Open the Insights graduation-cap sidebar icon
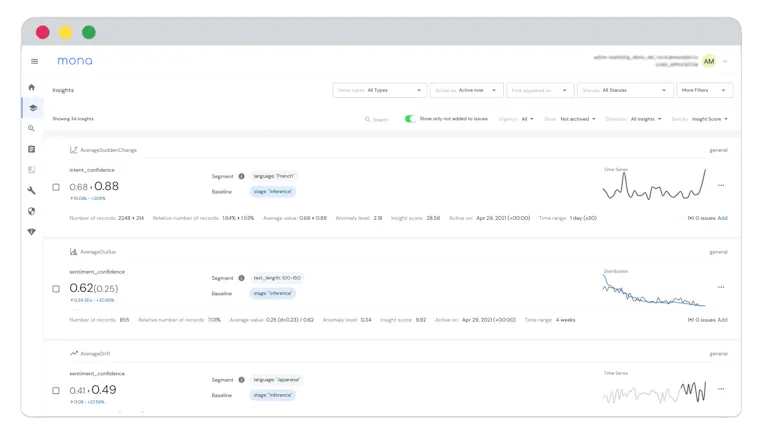762x440 pixels. click(x=33, y=108)
